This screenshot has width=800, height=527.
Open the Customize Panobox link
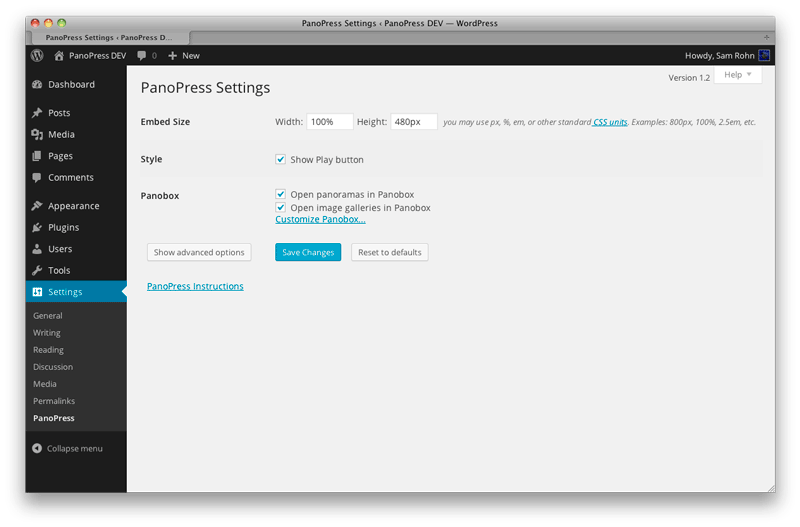click(x=320, y=219)
